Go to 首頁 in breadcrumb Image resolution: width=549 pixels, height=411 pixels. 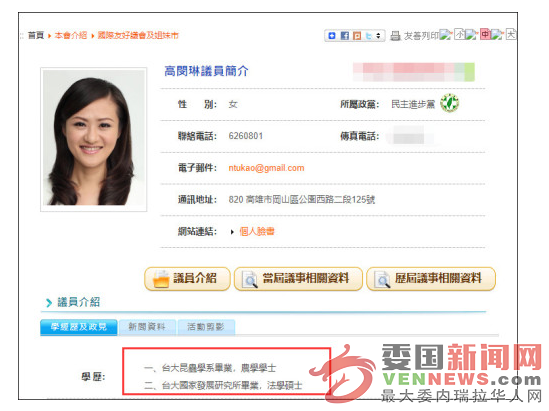tap(36, 35)
